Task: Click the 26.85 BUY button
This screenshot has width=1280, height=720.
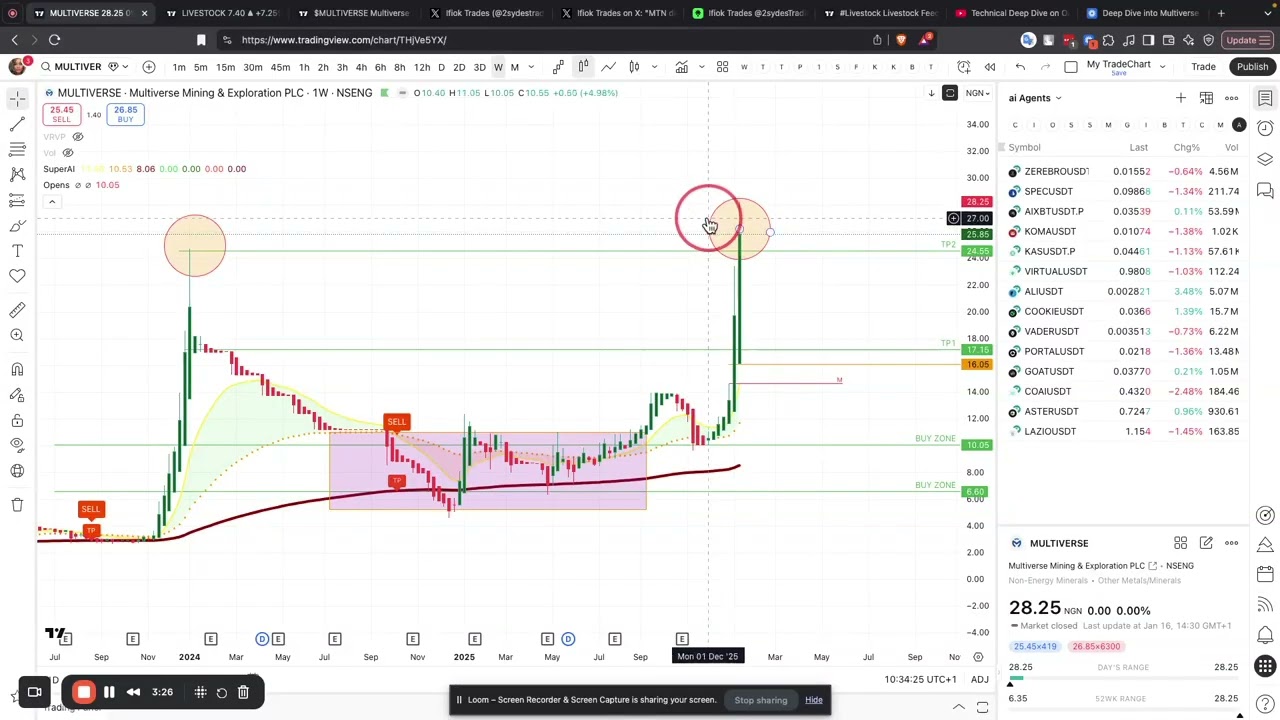Action: coord(125,114)
